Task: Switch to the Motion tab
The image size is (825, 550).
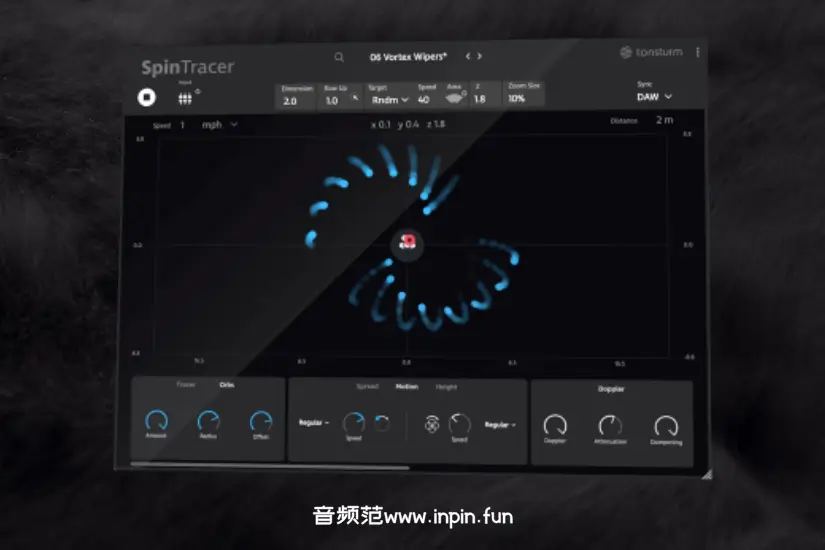Action: click(407, 387)
